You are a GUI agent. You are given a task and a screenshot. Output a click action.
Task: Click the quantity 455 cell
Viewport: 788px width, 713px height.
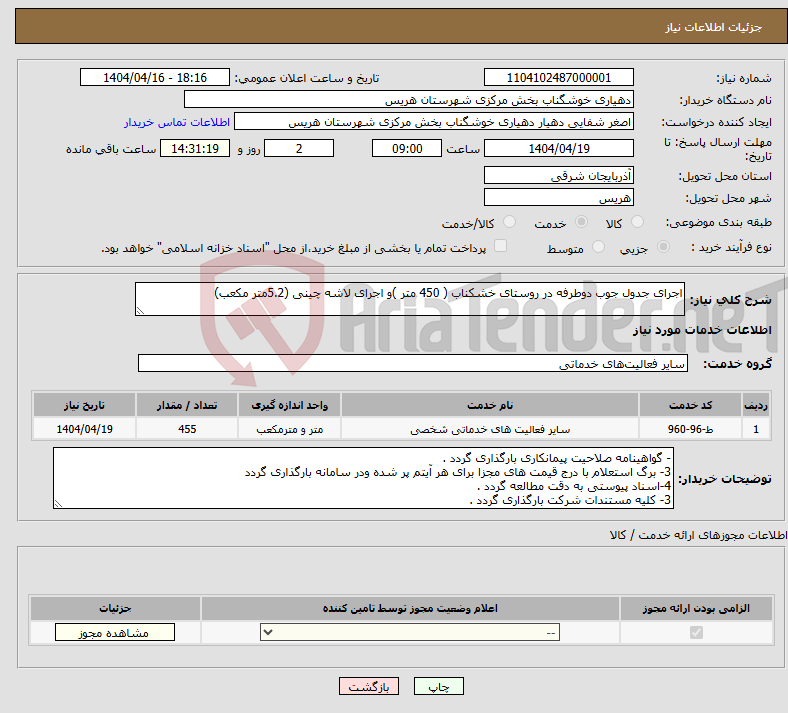(x=187, y=429)
